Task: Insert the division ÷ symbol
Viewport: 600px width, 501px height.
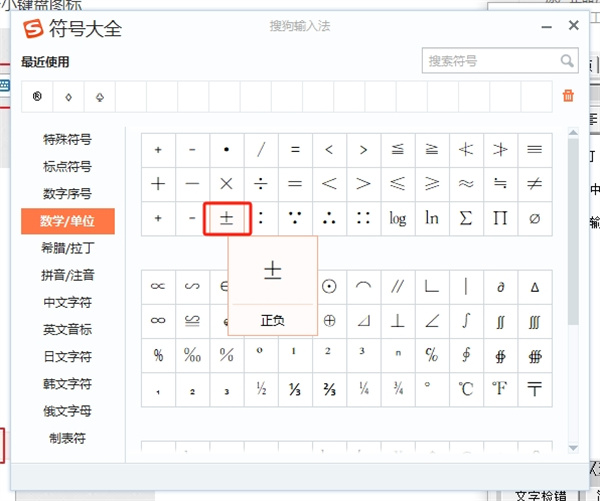Action: click(260, 184)
